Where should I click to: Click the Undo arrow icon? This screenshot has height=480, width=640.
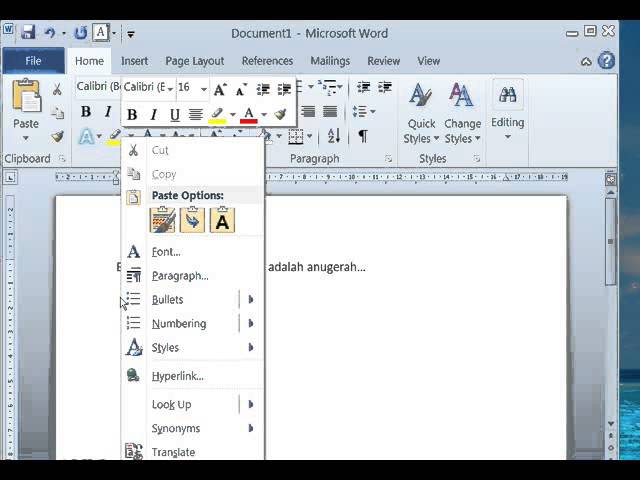pos(50,33)
